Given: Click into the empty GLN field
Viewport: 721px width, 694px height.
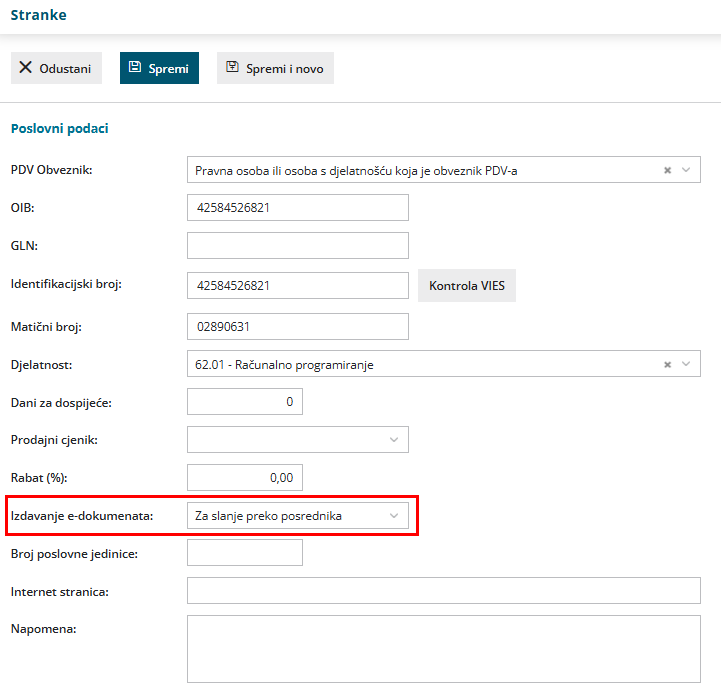Looking at the screenshot, I should pyautogui.click(x=298, y=246).
